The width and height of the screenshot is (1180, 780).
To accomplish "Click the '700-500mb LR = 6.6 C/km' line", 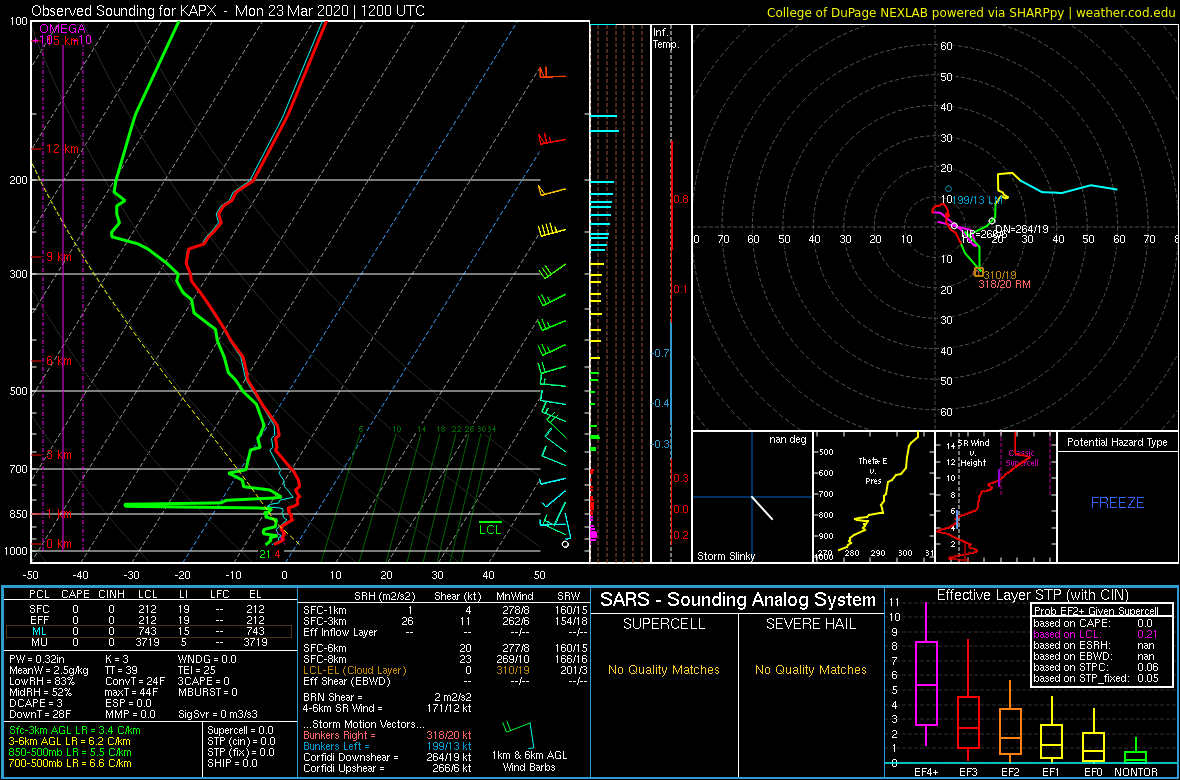I will pos(70,763).
